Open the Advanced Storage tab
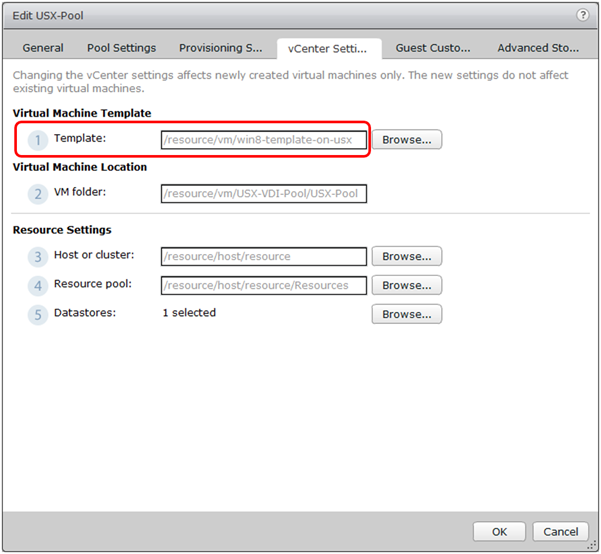601x554 pixels. click(x=537, y=48)
